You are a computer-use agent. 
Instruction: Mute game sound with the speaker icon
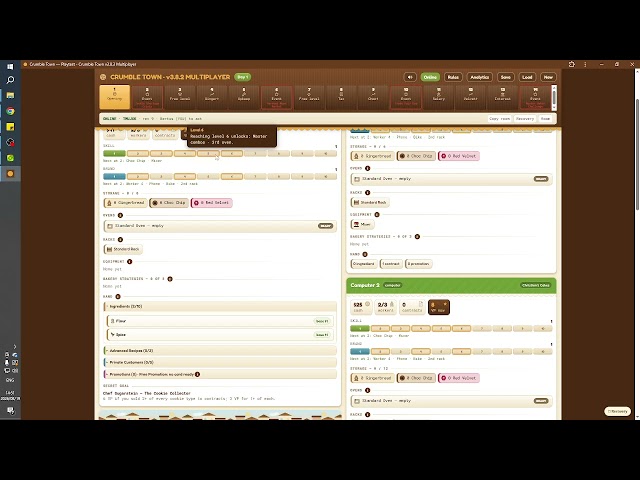pos(410,77)
